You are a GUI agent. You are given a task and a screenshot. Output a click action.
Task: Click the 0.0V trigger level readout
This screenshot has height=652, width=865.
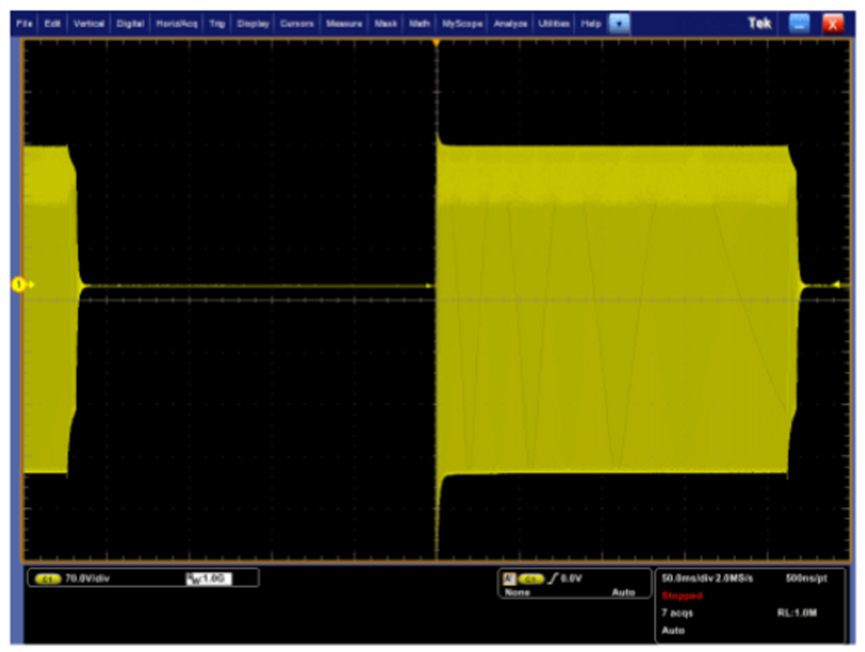(x=569, y=578)
